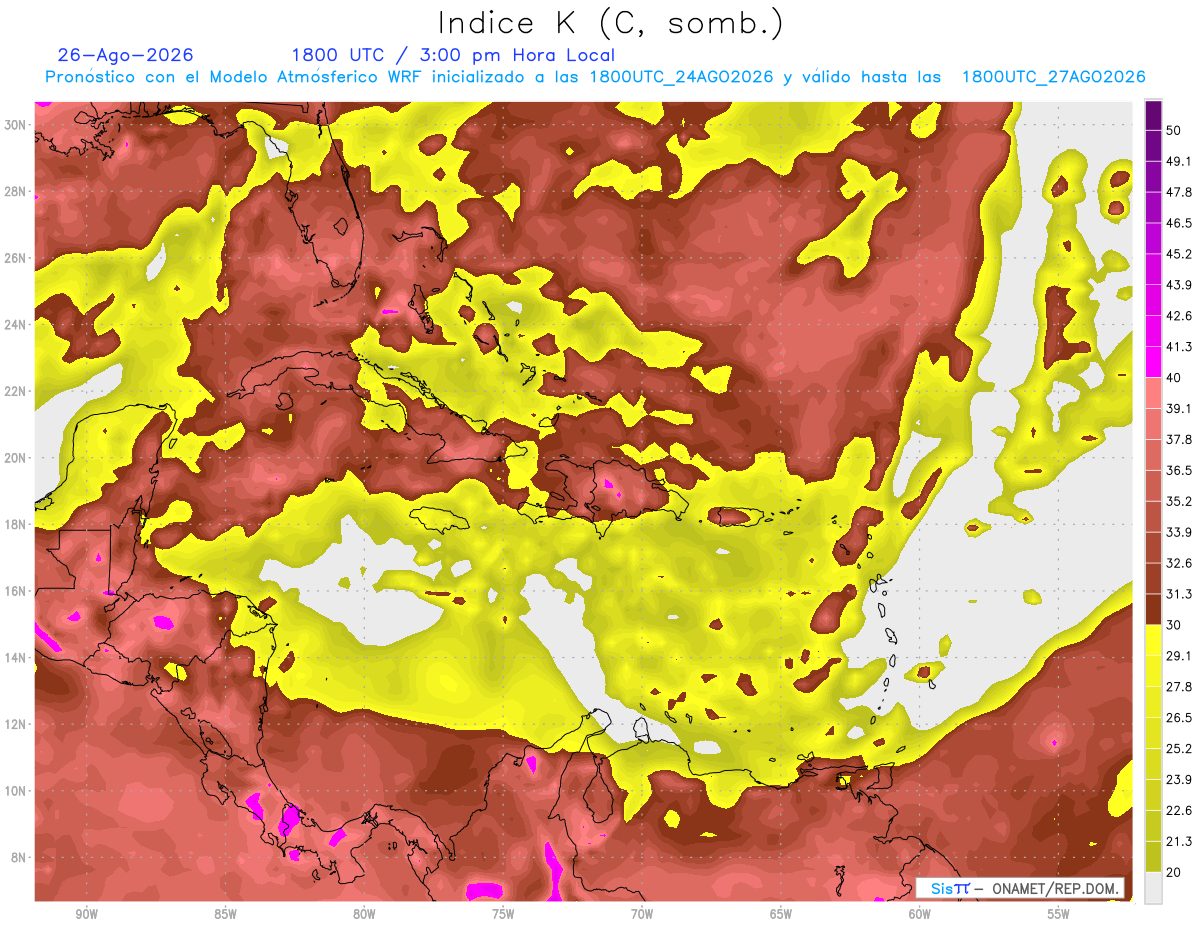Image resolution: width=1200 pixels, height=927 pixels.
Task: Click the colorbar value "32.6"
Action: (x=1179, y=563)
